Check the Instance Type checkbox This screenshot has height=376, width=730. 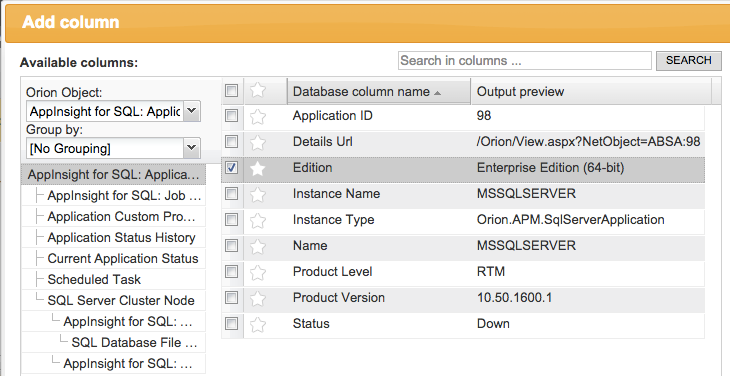[231, 220]
